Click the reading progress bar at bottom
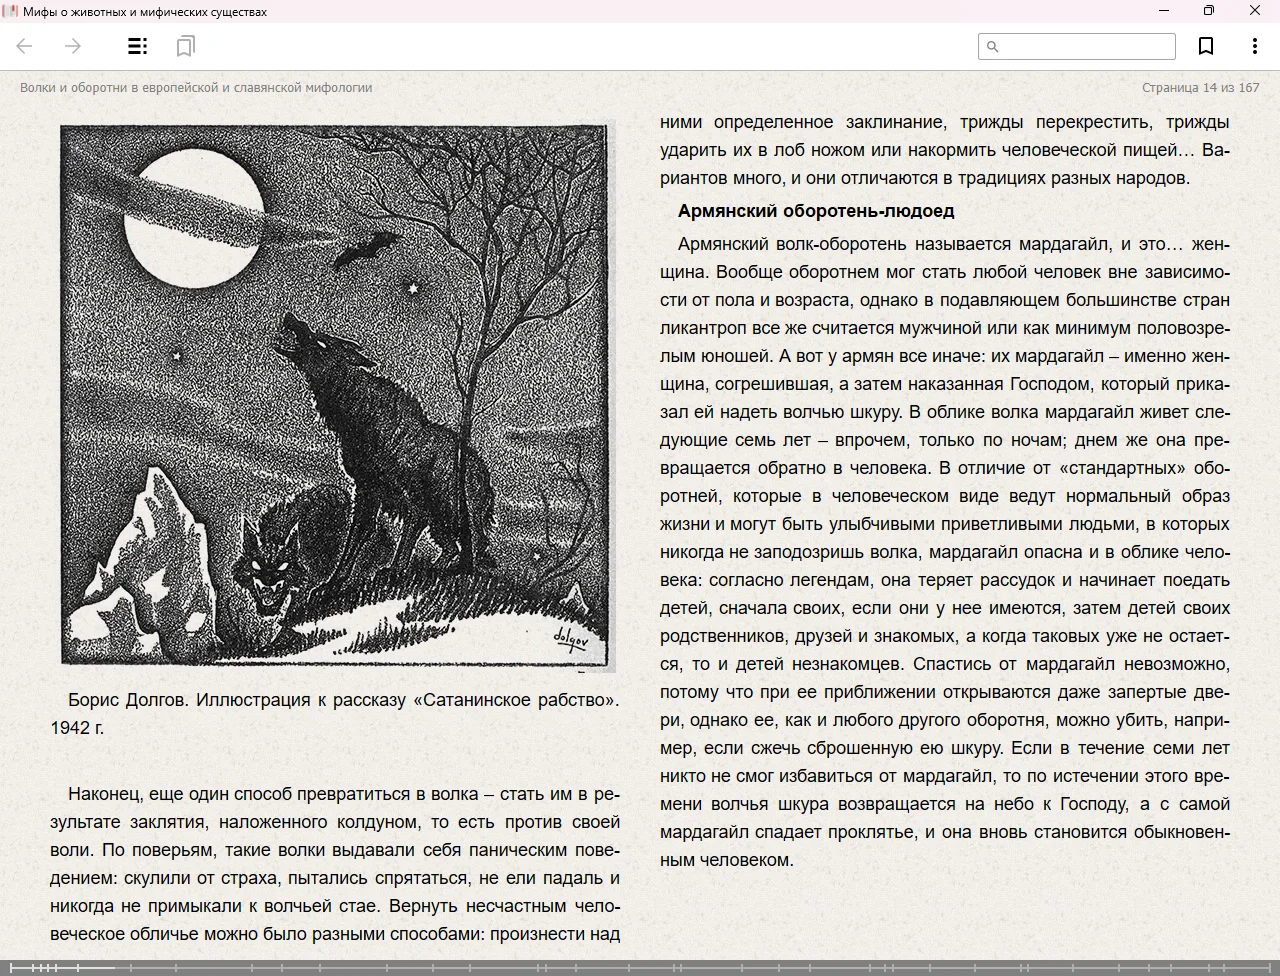This screenshot has width=1280, height=976. coord(640,967)
